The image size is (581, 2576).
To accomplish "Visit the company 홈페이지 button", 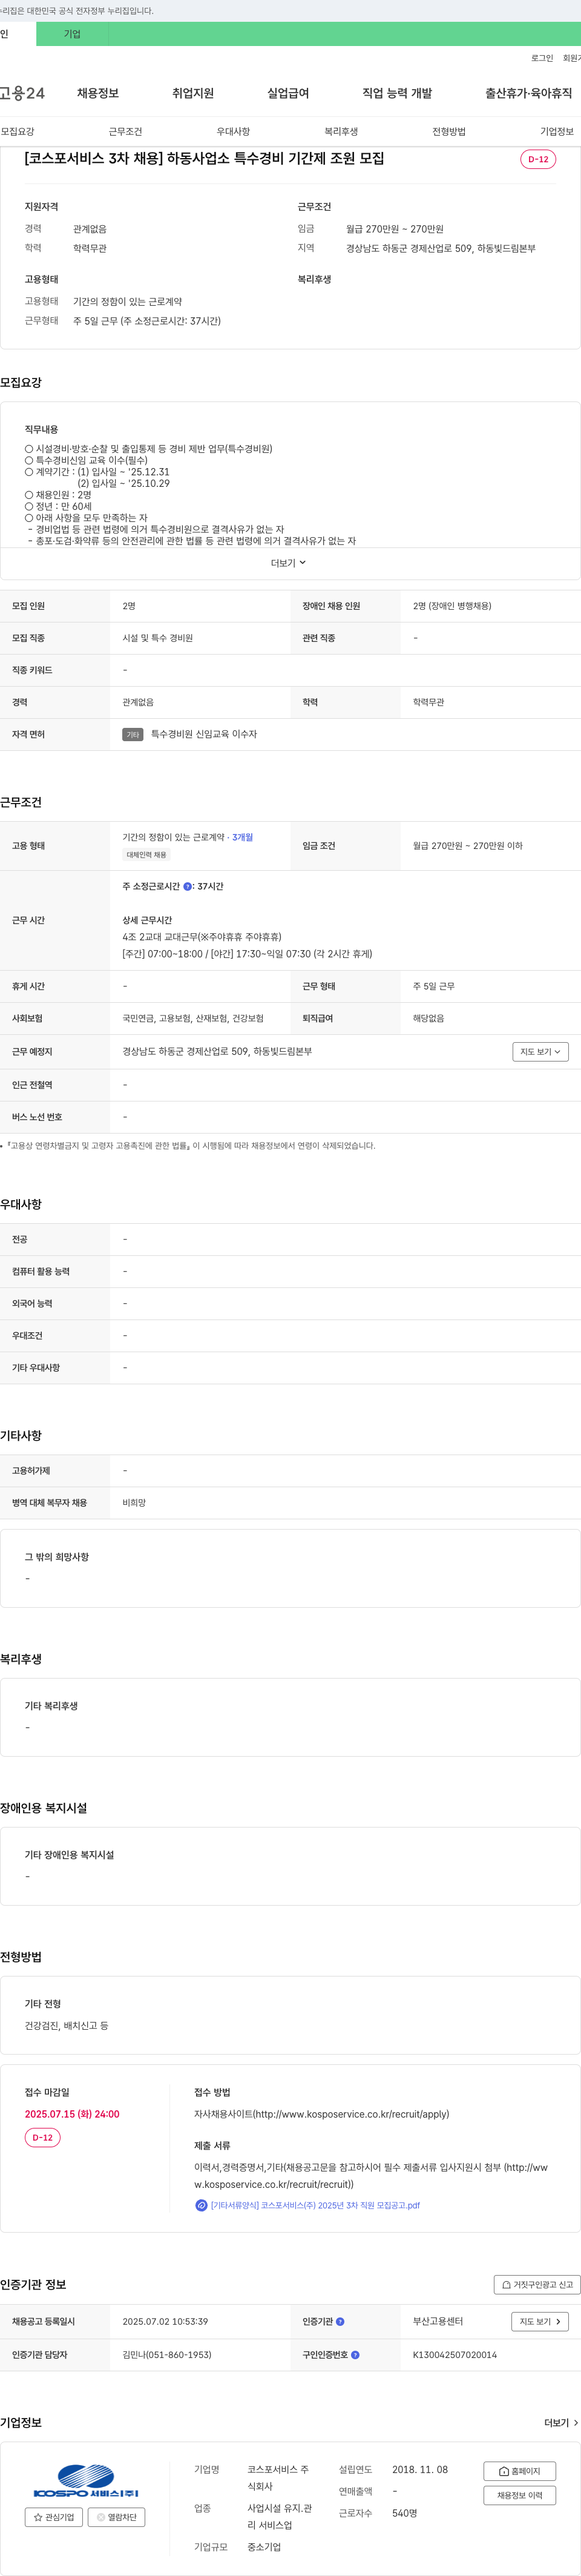I will click(519, 2471).
